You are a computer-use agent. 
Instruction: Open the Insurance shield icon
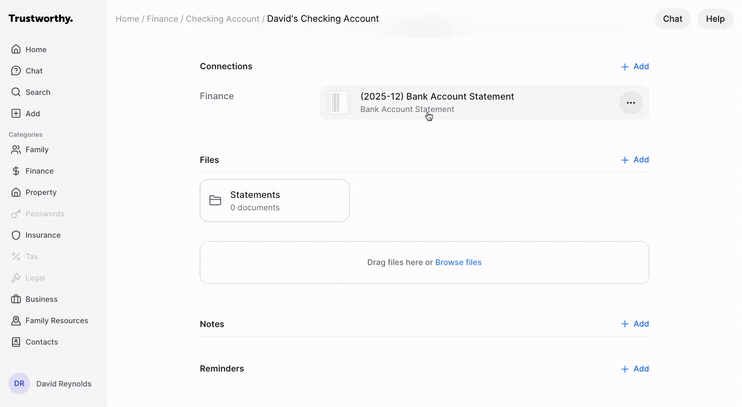pyautogui.click(x=16, y=235)
